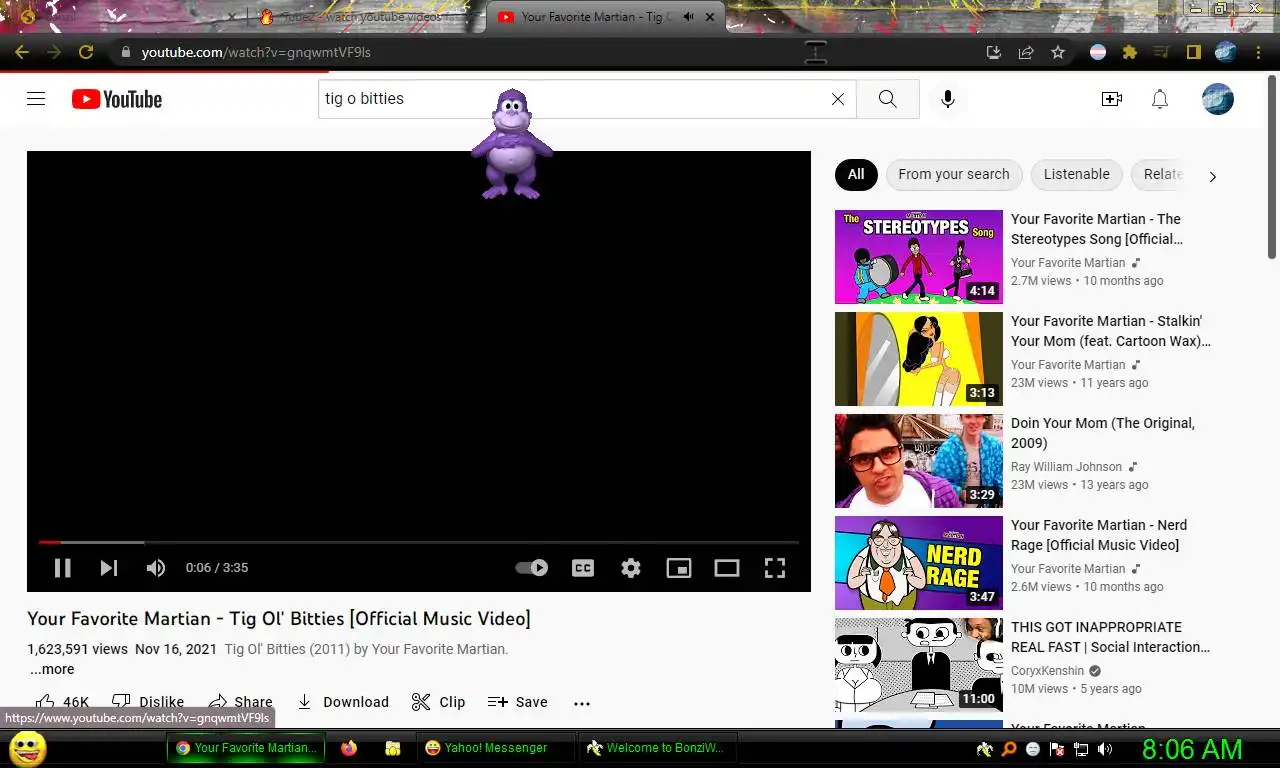
Task: Visit the CoryxKenshin channel
Action: [1047, 671]
